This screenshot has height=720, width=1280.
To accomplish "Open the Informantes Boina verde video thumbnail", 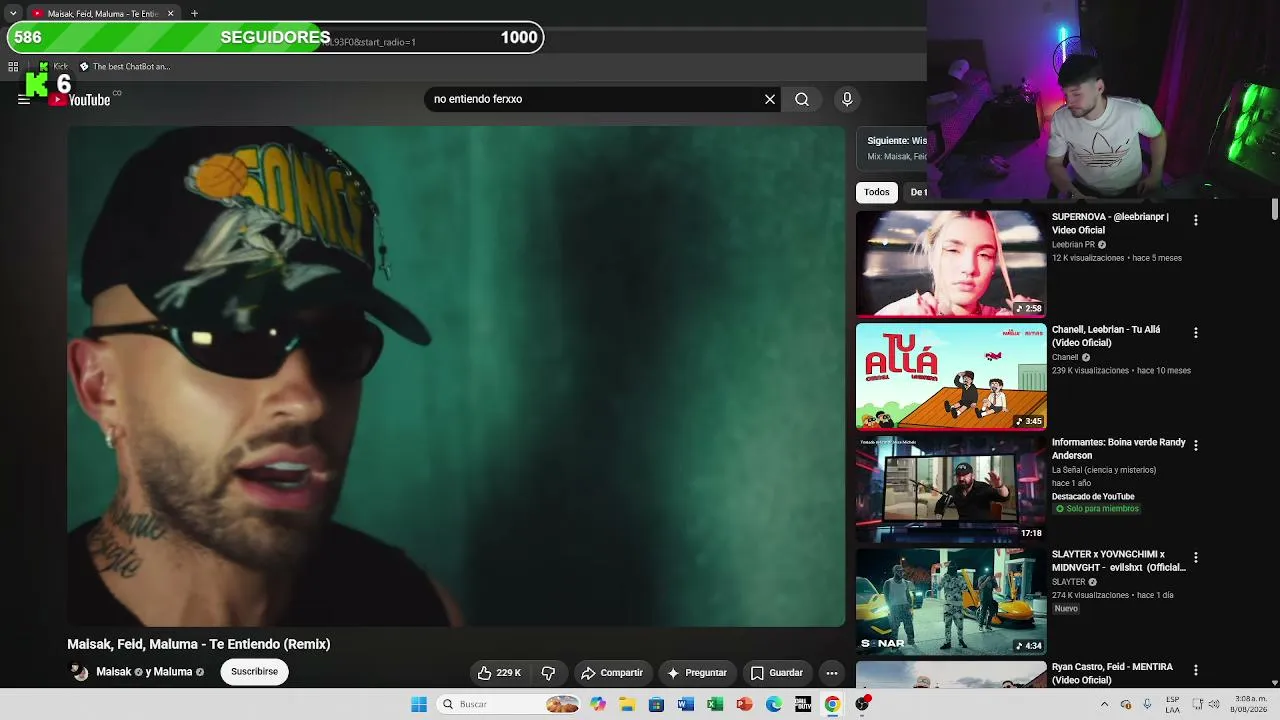I will [x=951, y=489].
